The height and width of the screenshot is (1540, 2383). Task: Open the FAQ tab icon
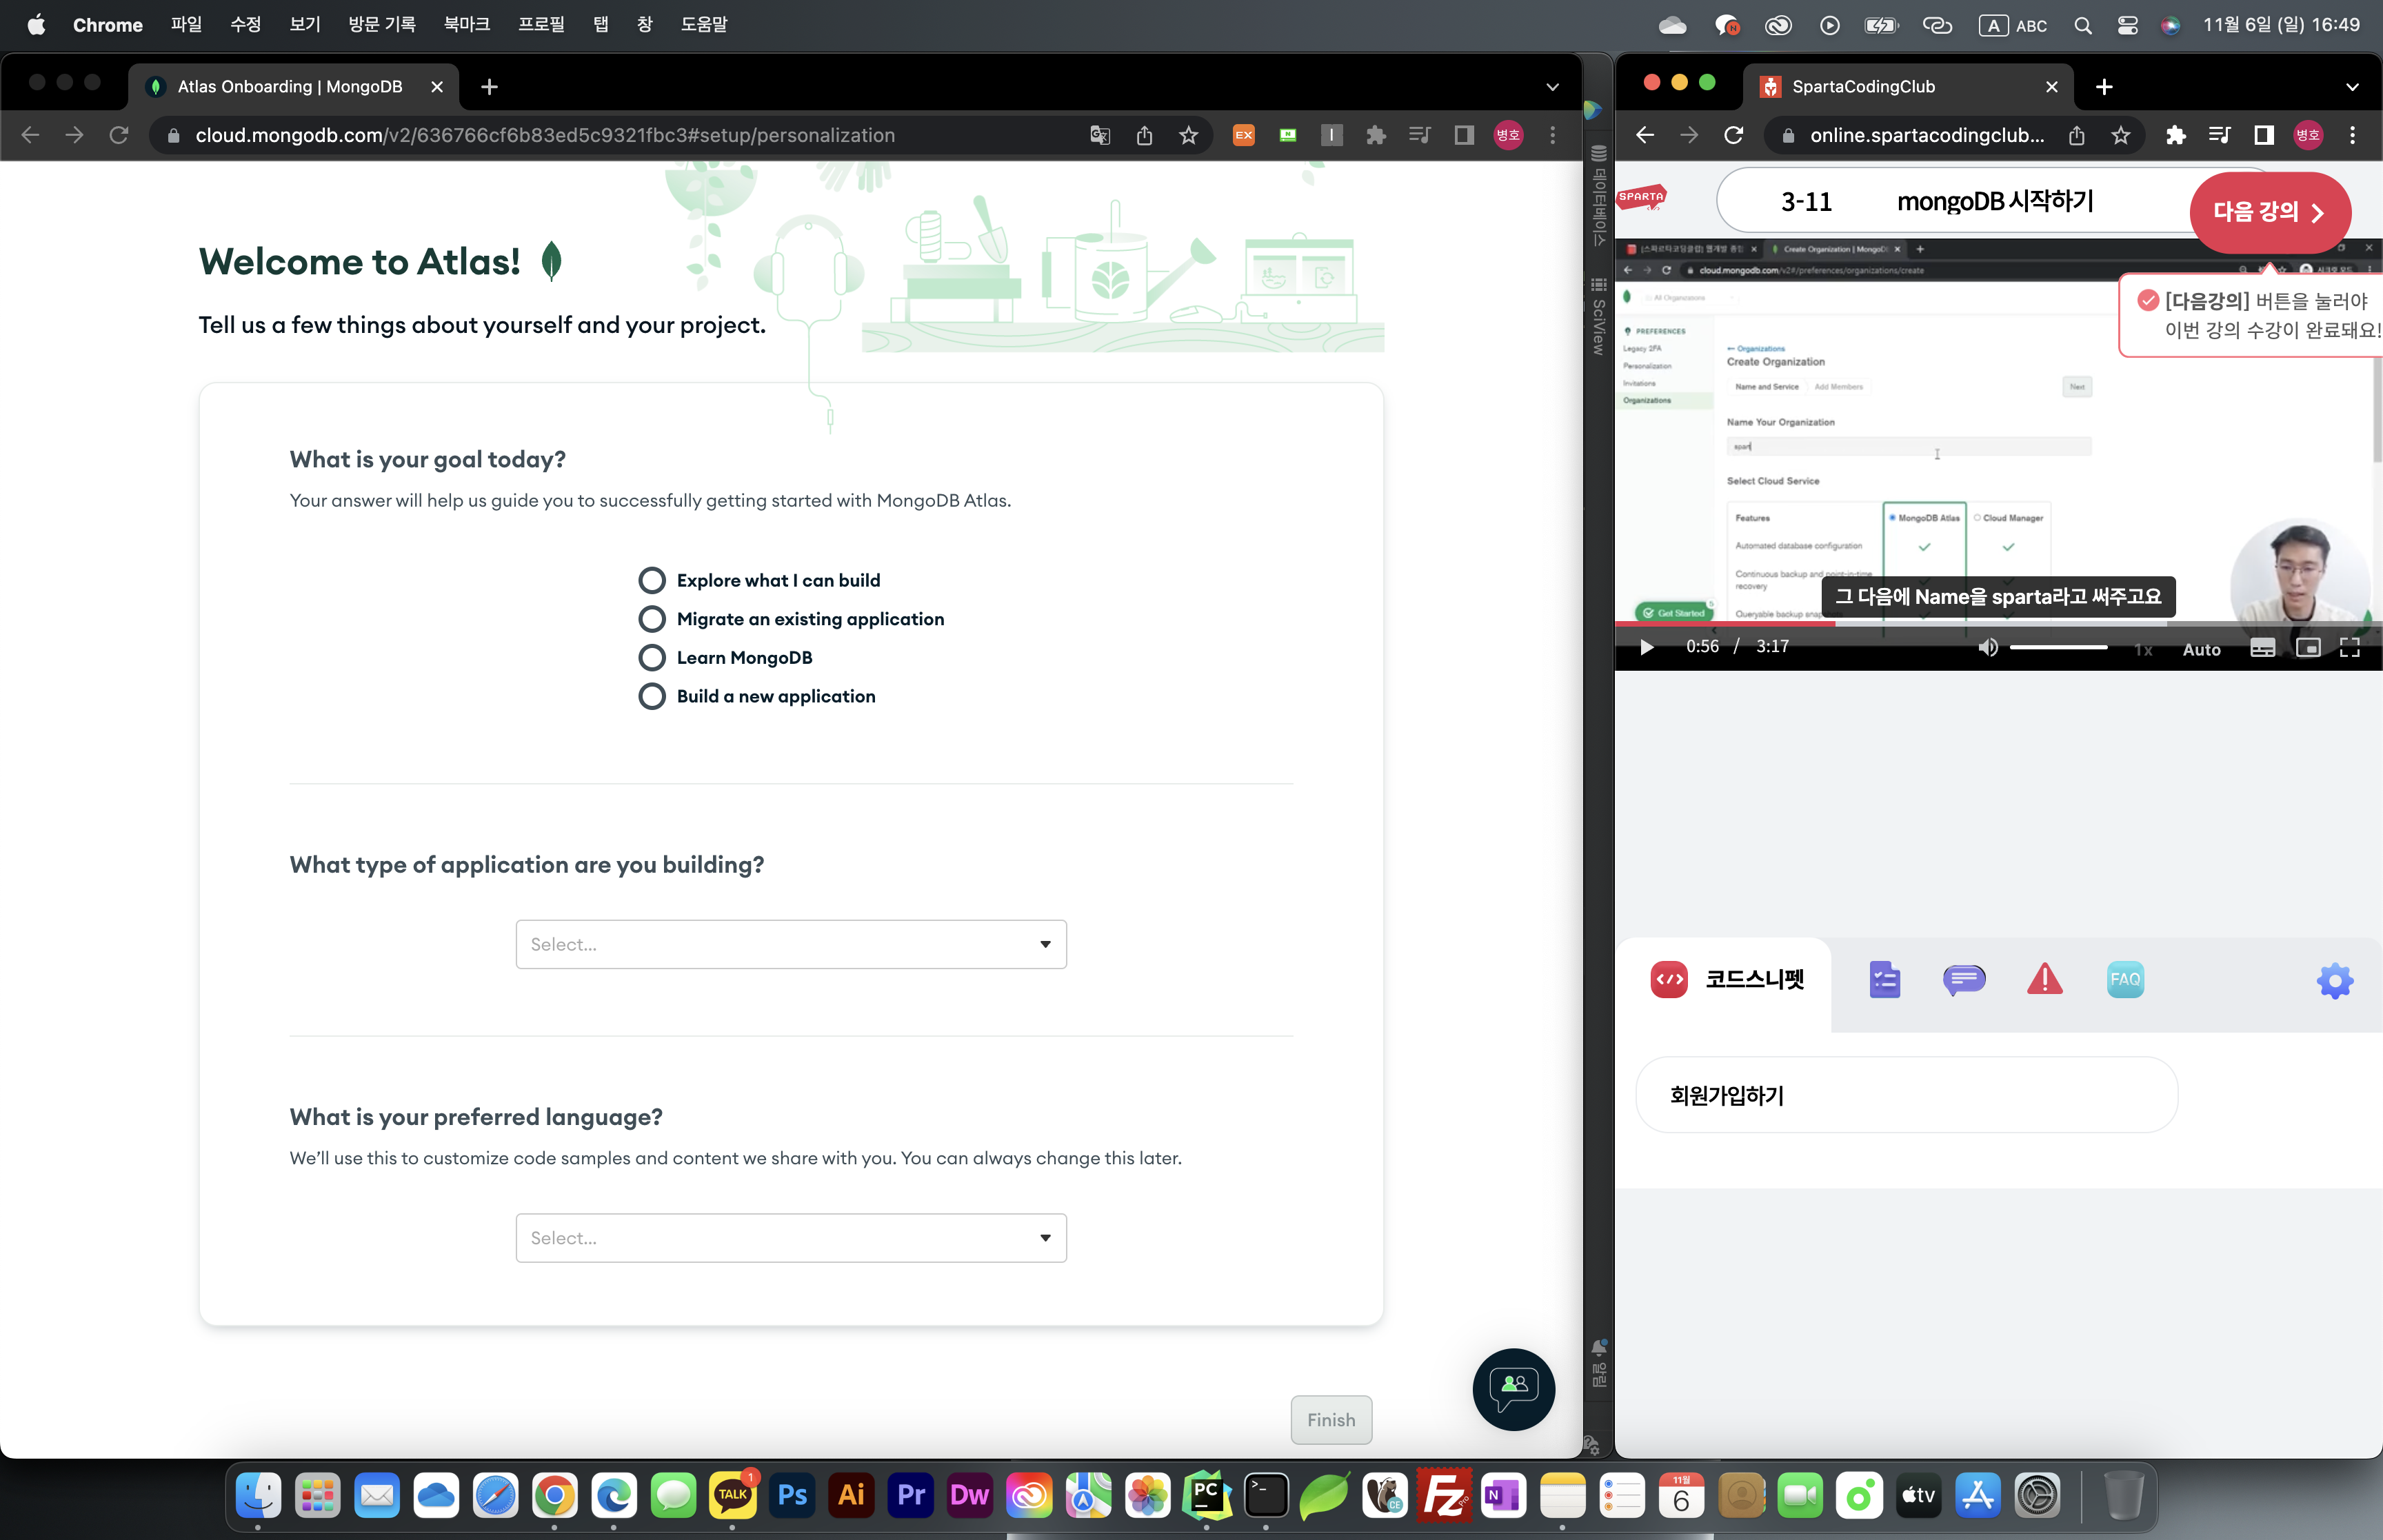2125,980
